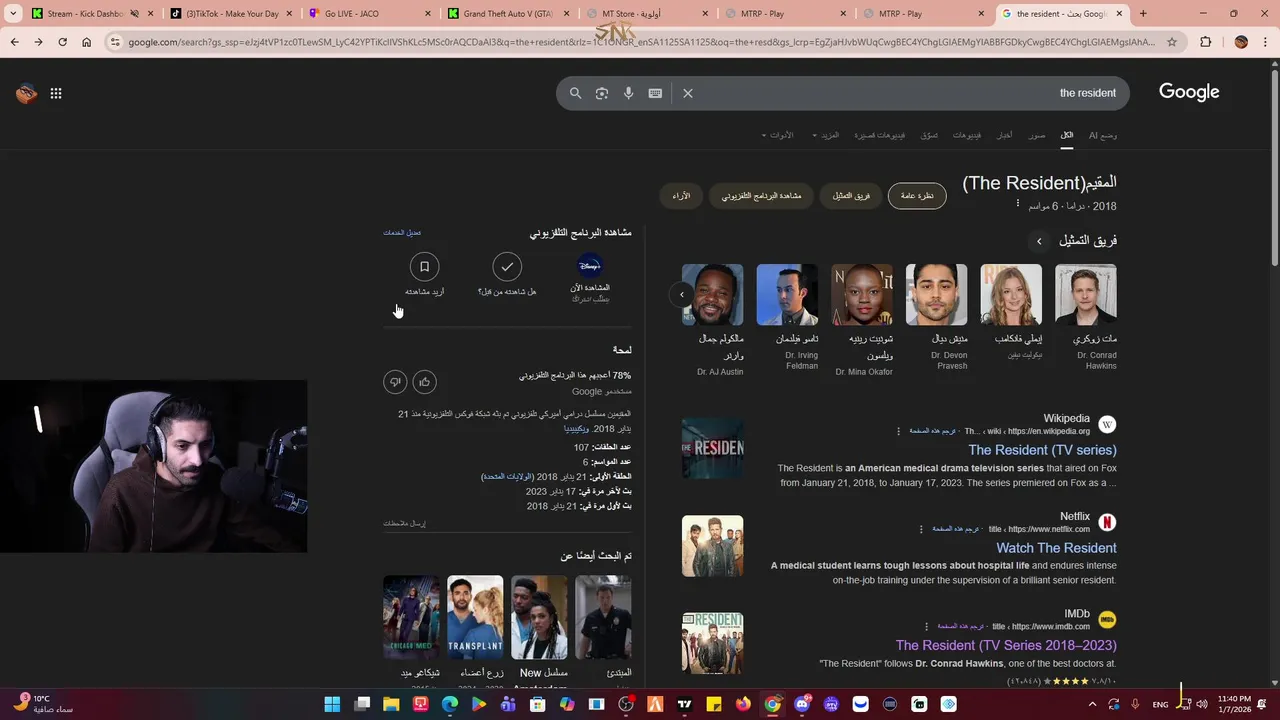The width and height of the screenshot is (1280, 720).
Task: Open three-dot menu beside IMDb result
Action: coord(926,627)
